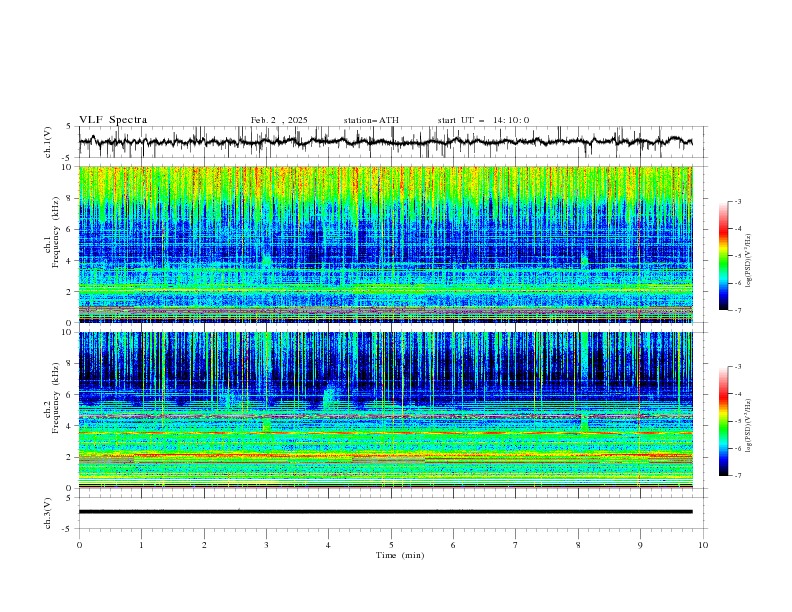Click time axis tick label "3"

pyautogui.click(x=266, y=545)
